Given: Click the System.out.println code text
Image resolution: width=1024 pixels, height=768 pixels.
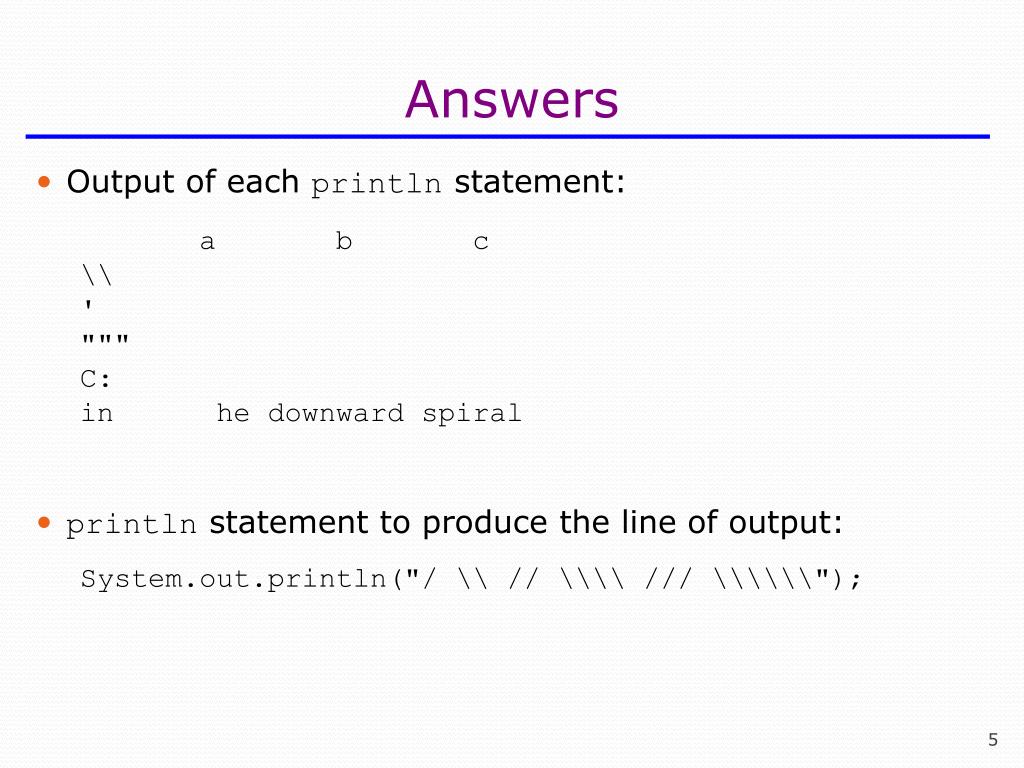Looking at the screenshot, I should coord(234,579).
